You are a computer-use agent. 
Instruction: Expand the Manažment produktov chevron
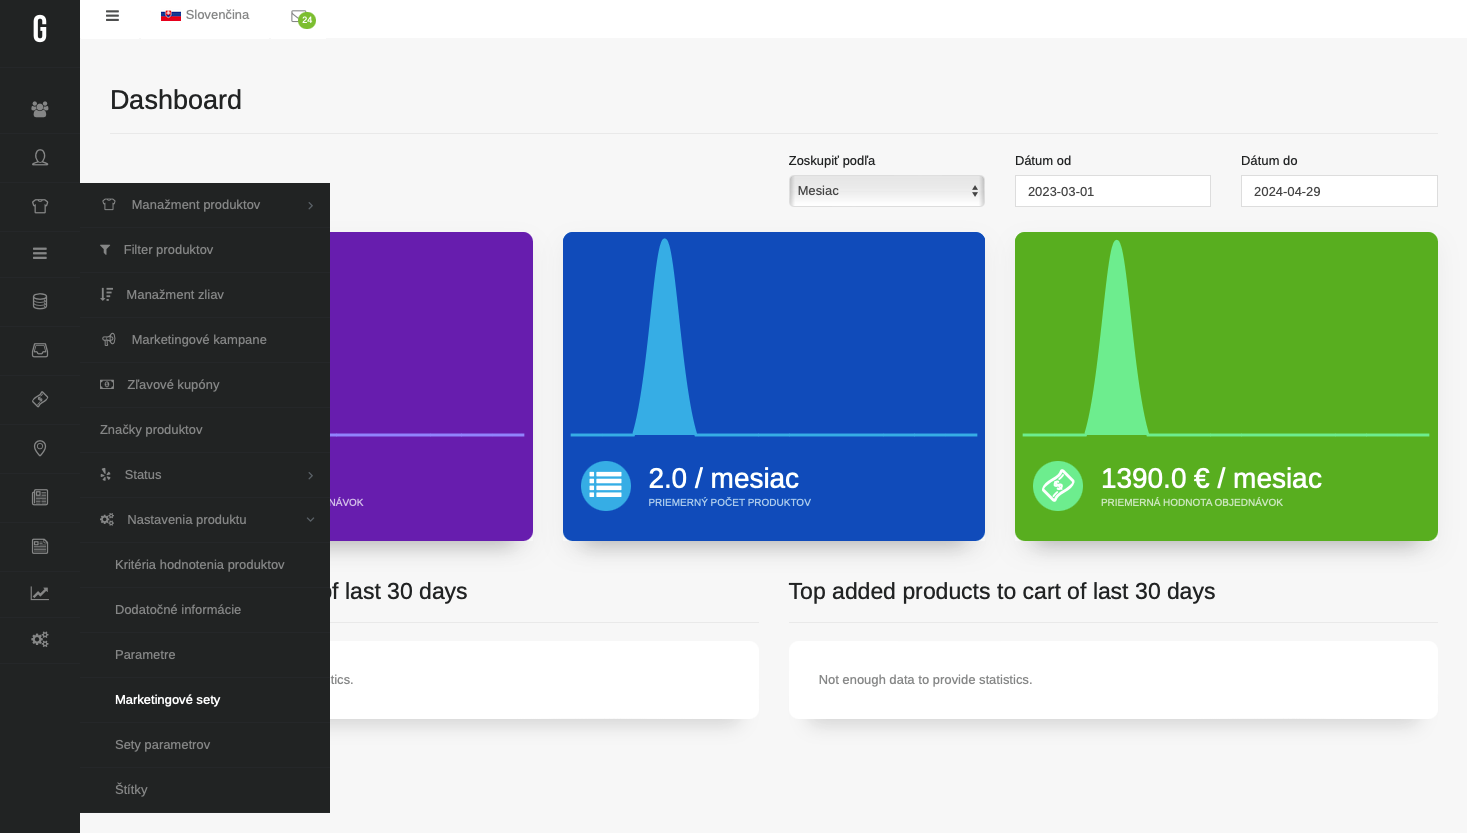pyautogui.click(x=311, y=206)
